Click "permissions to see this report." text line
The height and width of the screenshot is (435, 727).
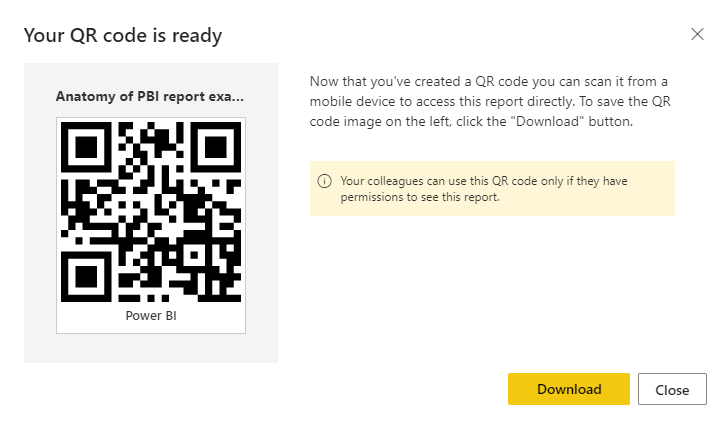(420, 197)
